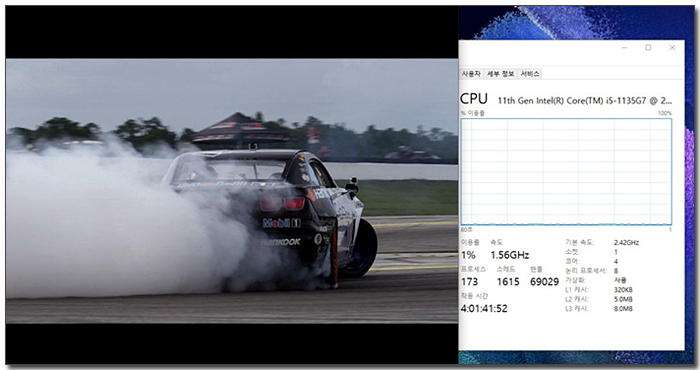
Task: Click the uptime value 4:01:41:52
Action: pyautogui.click(x=484, y=309)
